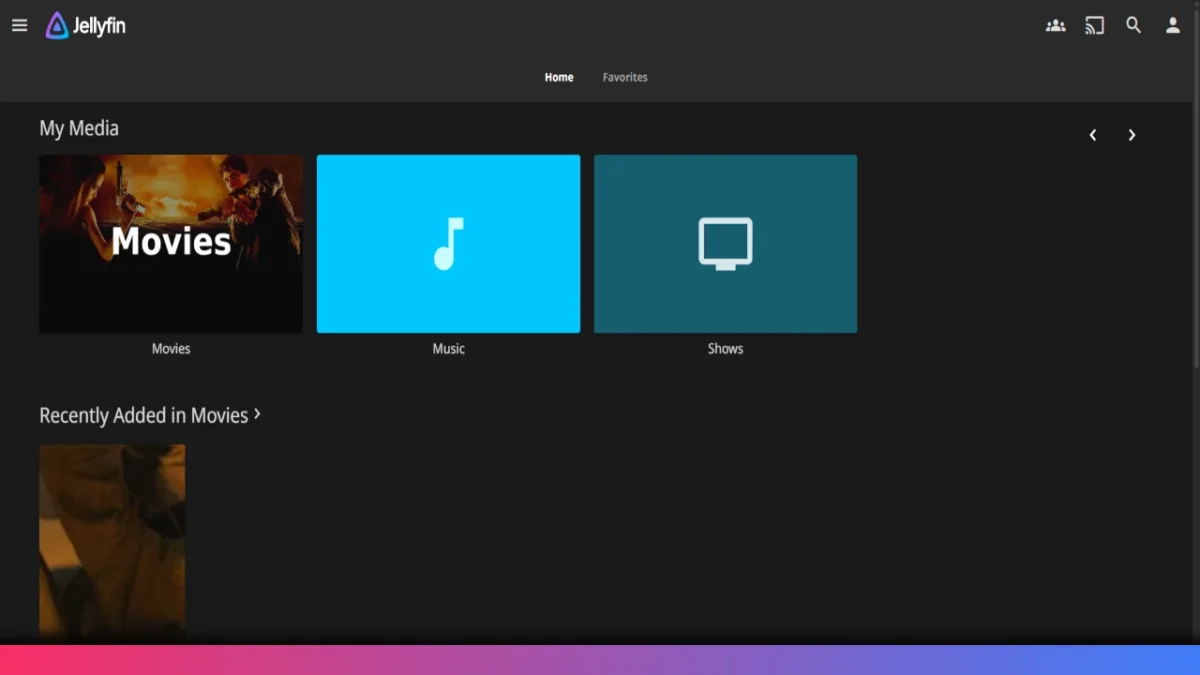This screenshot has width=1200, height=675.
Task: Switch to the Home tab
Action: click(x=559, y=77)
